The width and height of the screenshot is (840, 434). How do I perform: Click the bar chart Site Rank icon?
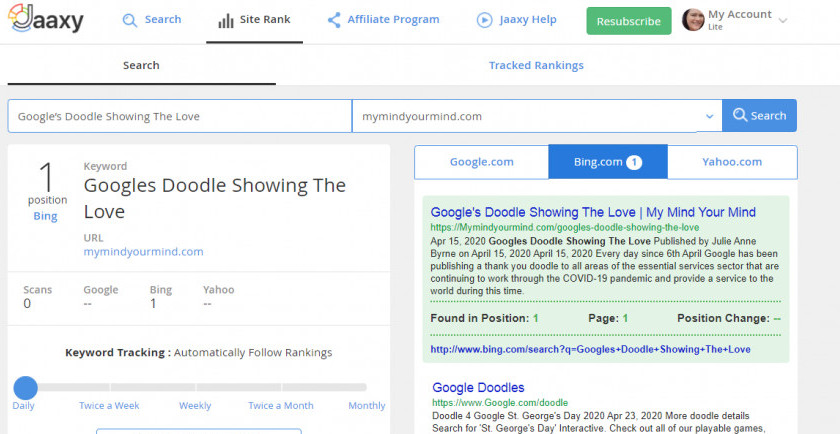click(x=226, y=21)
